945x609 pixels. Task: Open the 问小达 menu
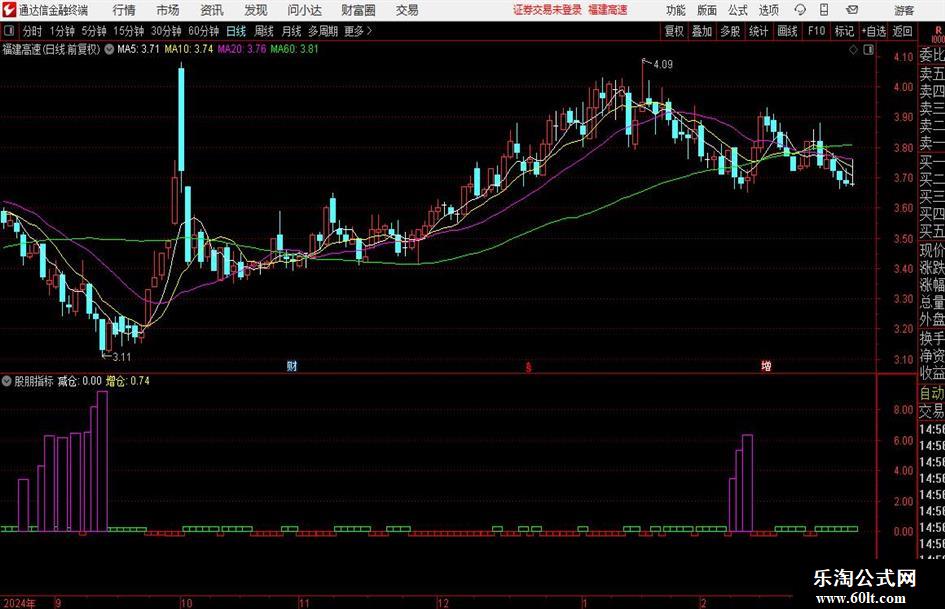(304, 10)
